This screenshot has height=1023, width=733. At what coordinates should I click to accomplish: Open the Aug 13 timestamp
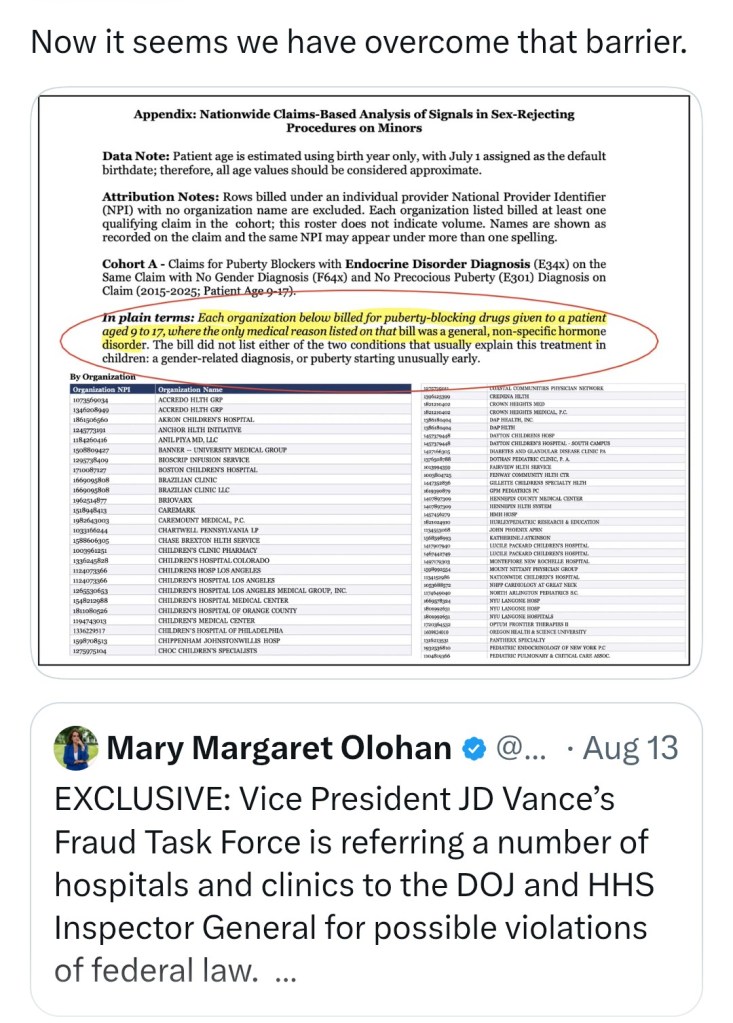(630, 748)
